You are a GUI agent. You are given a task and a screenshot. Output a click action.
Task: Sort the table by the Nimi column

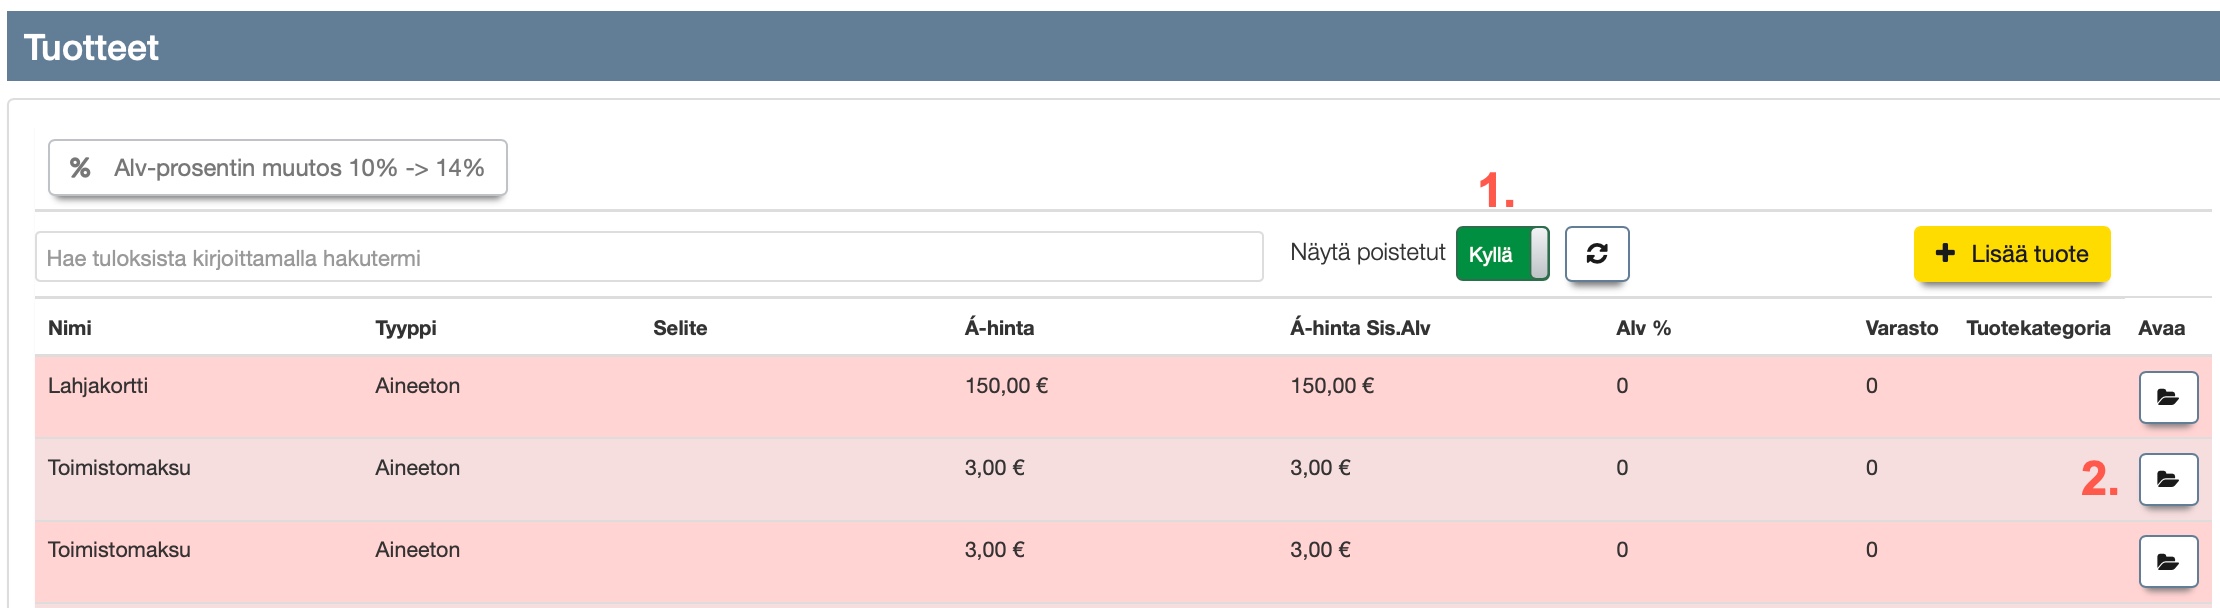70,328
